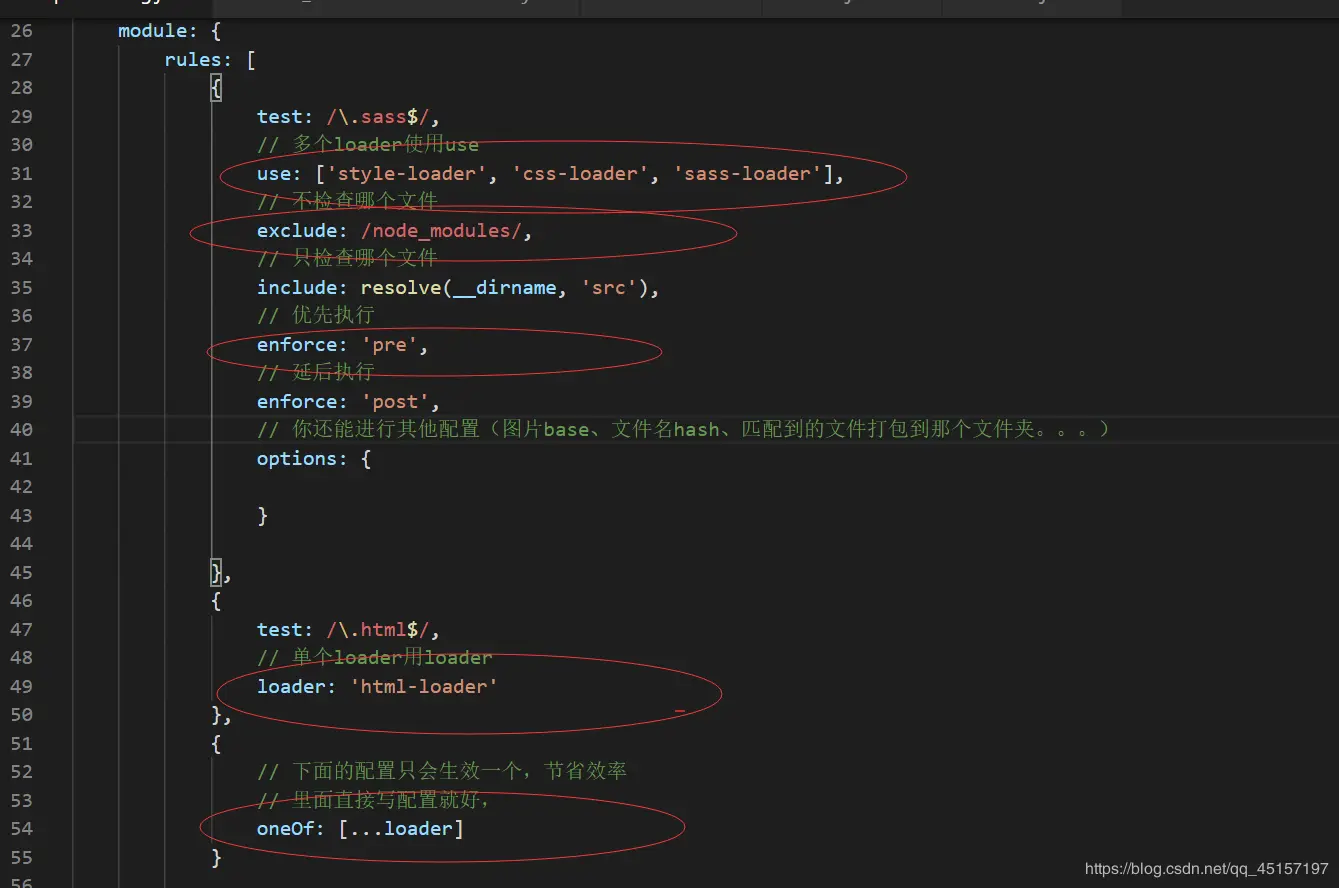1339x888 pixels.
Task: Click the comment "// 多个loader使用use"
Action: [x=368, y=145]
